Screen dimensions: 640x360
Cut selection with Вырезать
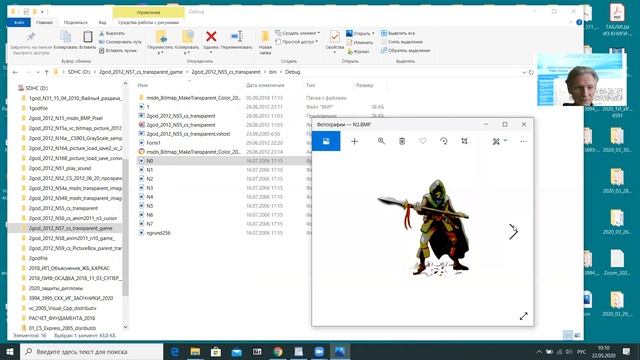tap(112, 33)
